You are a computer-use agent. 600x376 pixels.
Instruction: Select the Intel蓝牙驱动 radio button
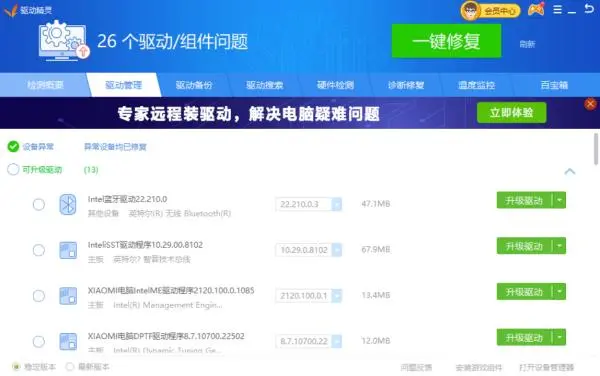[39, 205]
